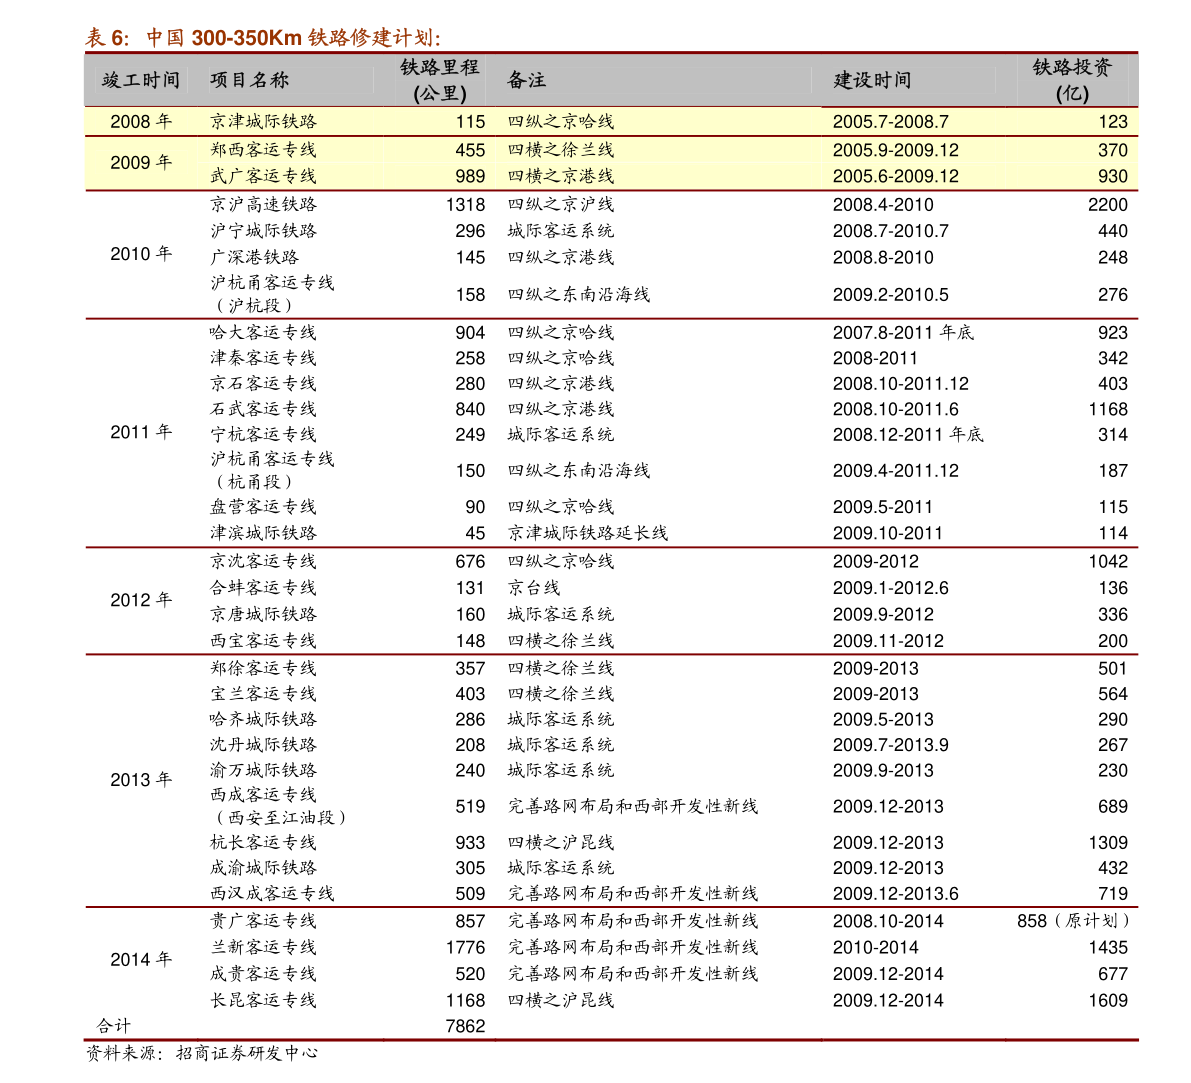Viewport: 1191px width, 1083px height.
Task: Click the 四纵之京哈线 remark cell
Action: click(561, 122)
